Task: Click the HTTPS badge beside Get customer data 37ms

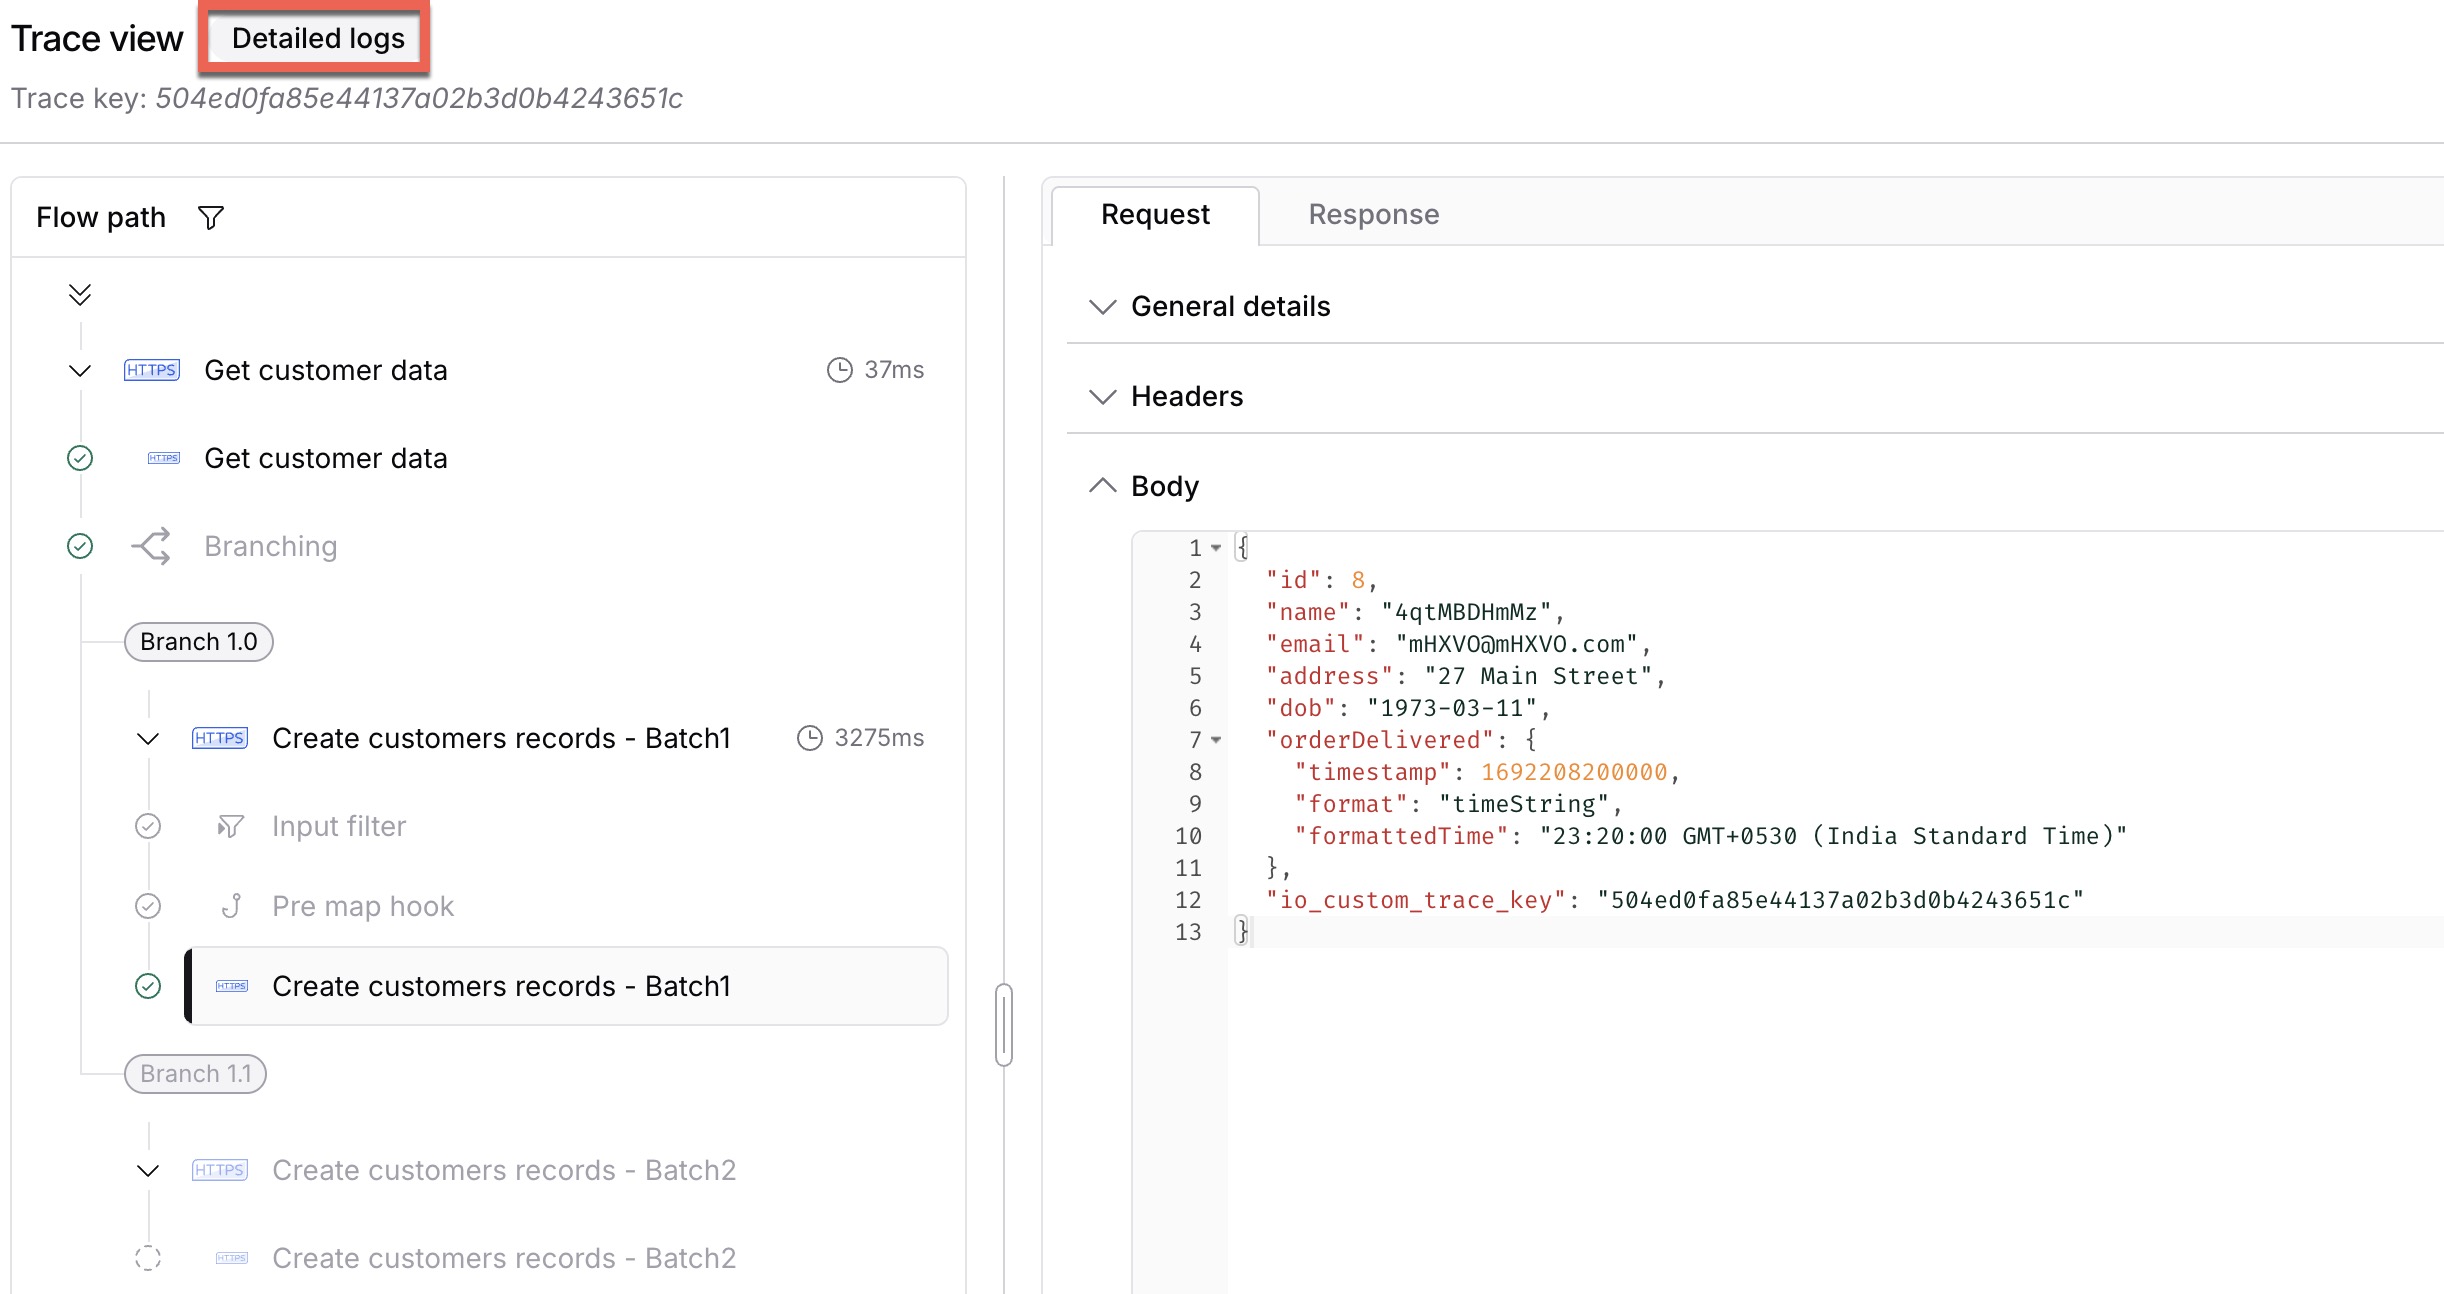Action: click(152, 370)
